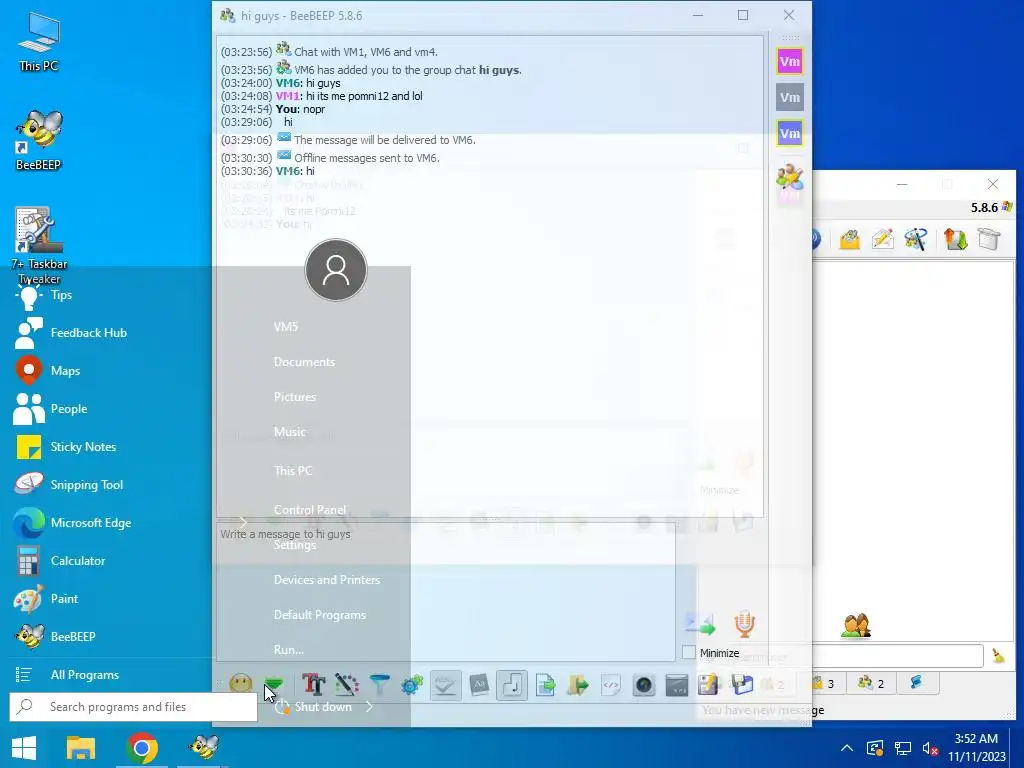Click the group members icon in chat sidebar
Screen dimensions: 1024x768
(790, 178)
